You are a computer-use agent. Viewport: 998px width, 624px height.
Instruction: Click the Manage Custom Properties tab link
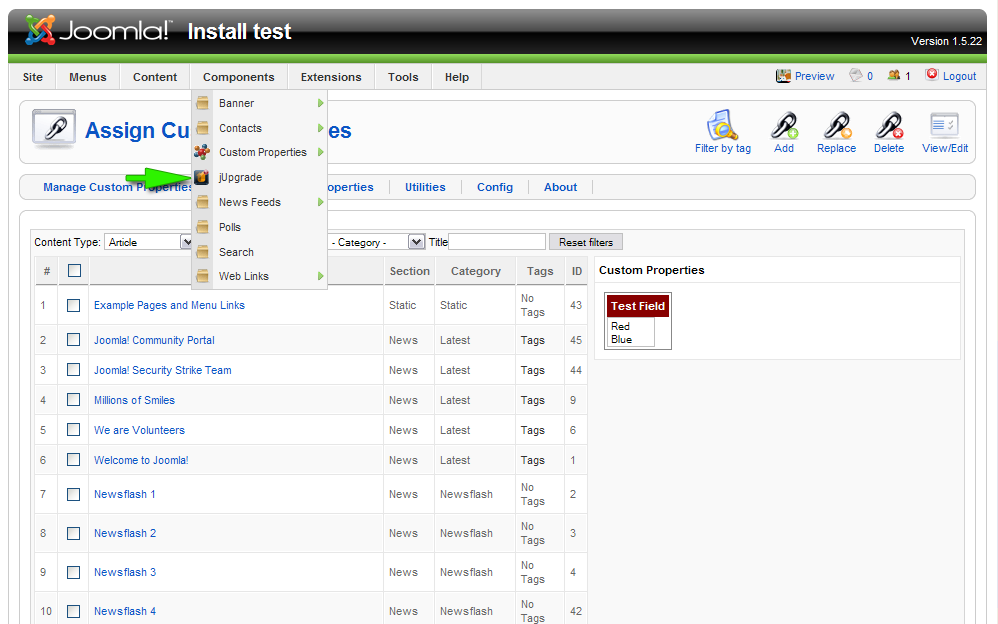(117, 187)
